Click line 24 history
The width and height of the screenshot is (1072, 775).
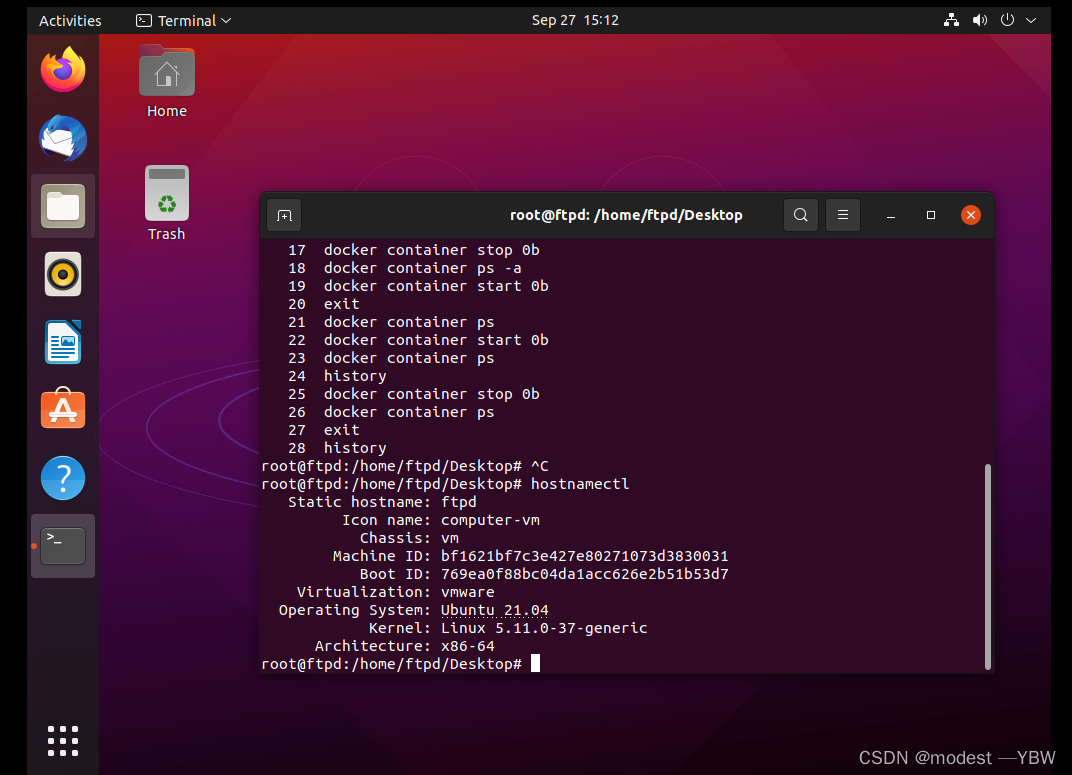point(337,376)
